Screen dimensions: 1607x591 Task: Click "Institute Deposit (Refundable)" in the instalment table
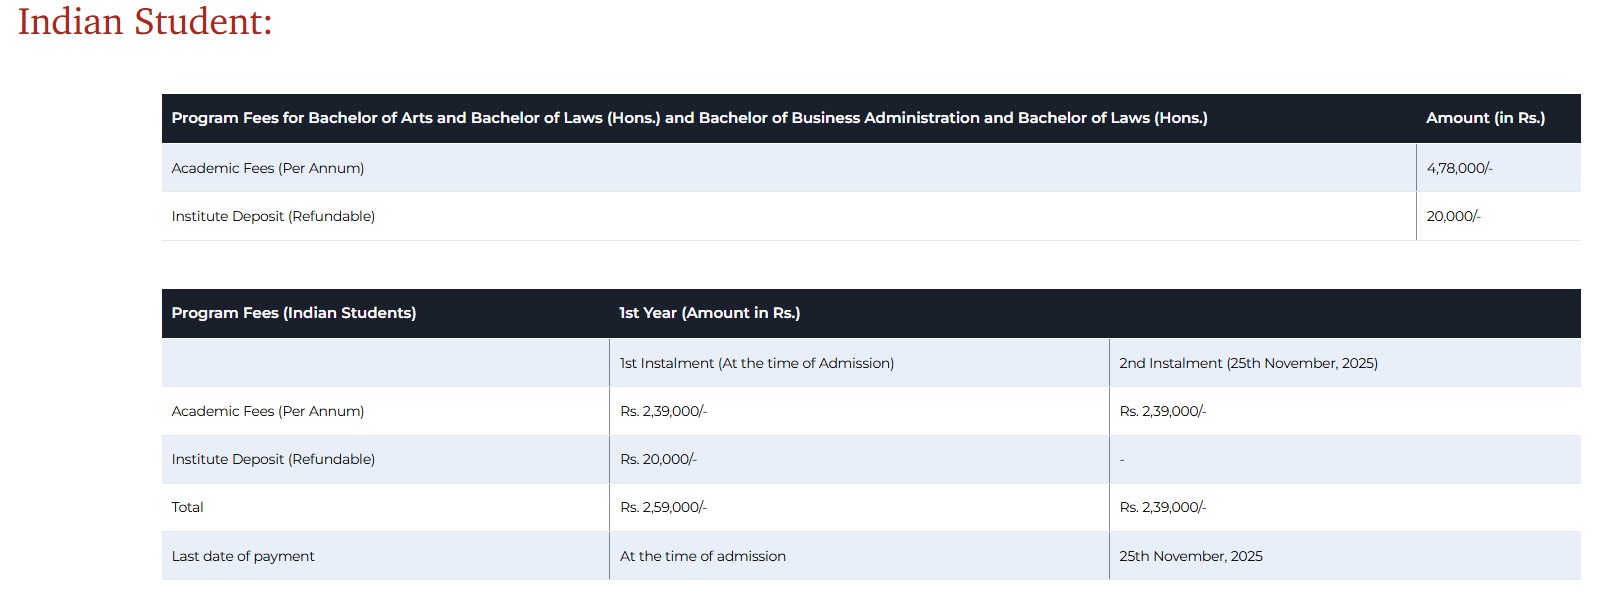[273, 459]
